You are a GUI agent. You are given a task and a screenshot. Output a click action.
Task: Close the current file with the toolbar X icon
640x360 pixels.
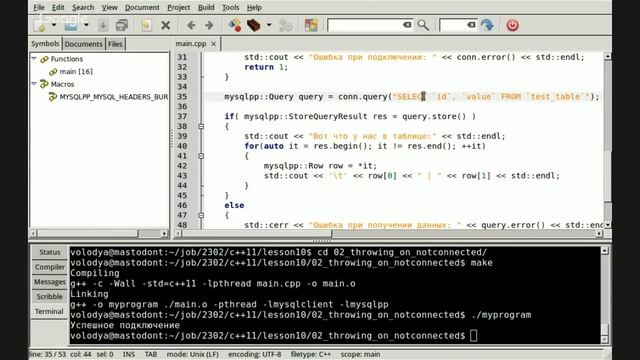165,25
